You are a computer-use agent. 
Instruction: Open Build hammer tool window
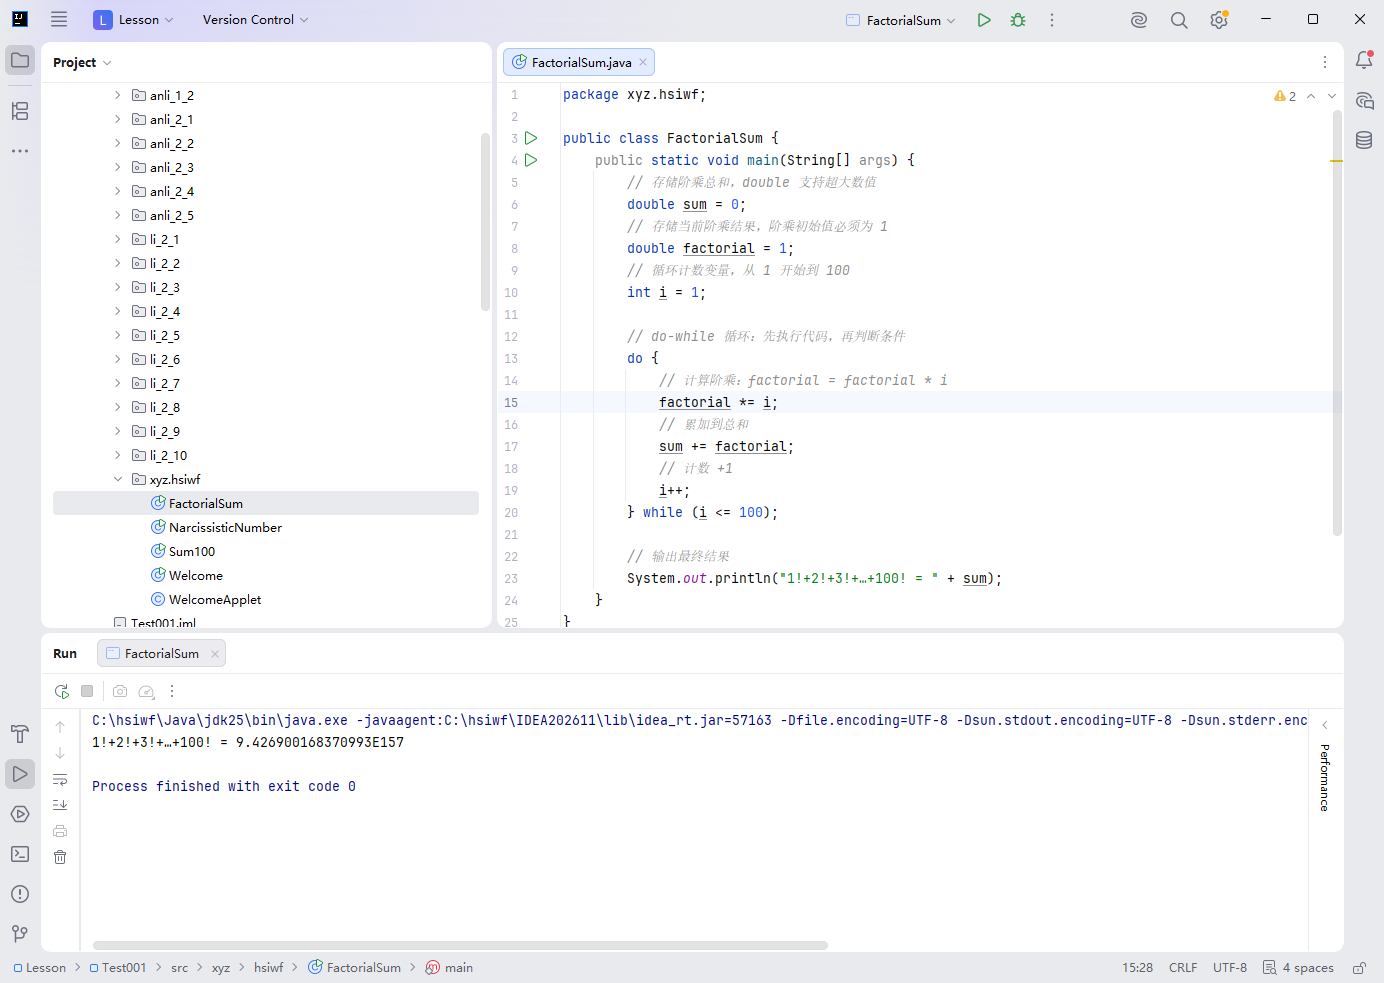(x=20, y=734)
